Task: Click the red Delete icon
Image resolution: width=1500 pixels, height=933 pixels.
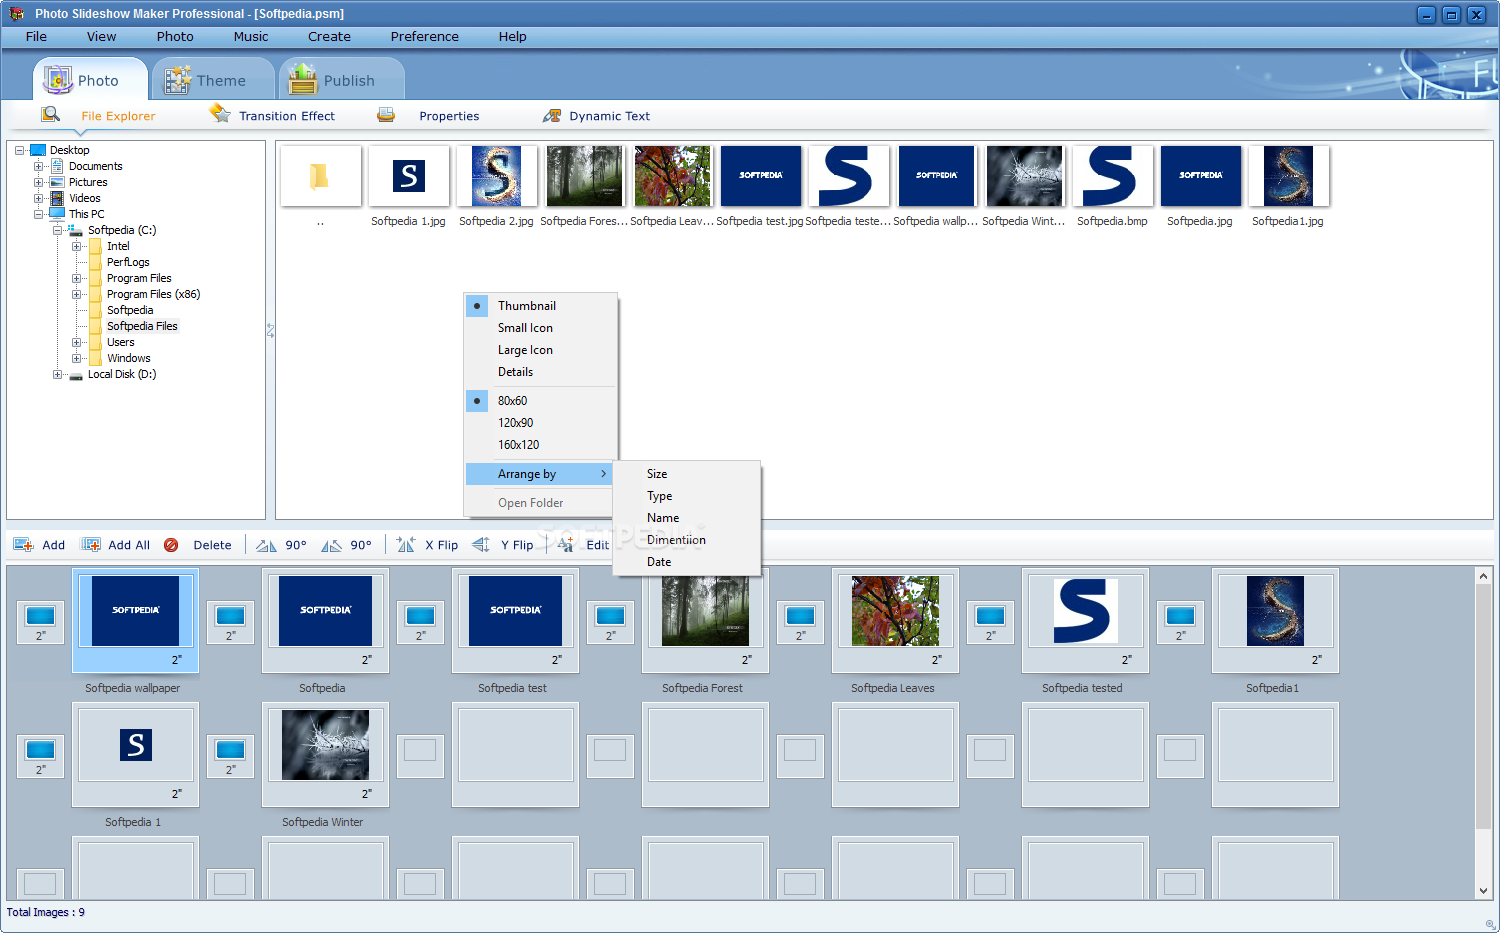Action: (x=171, y=545)
